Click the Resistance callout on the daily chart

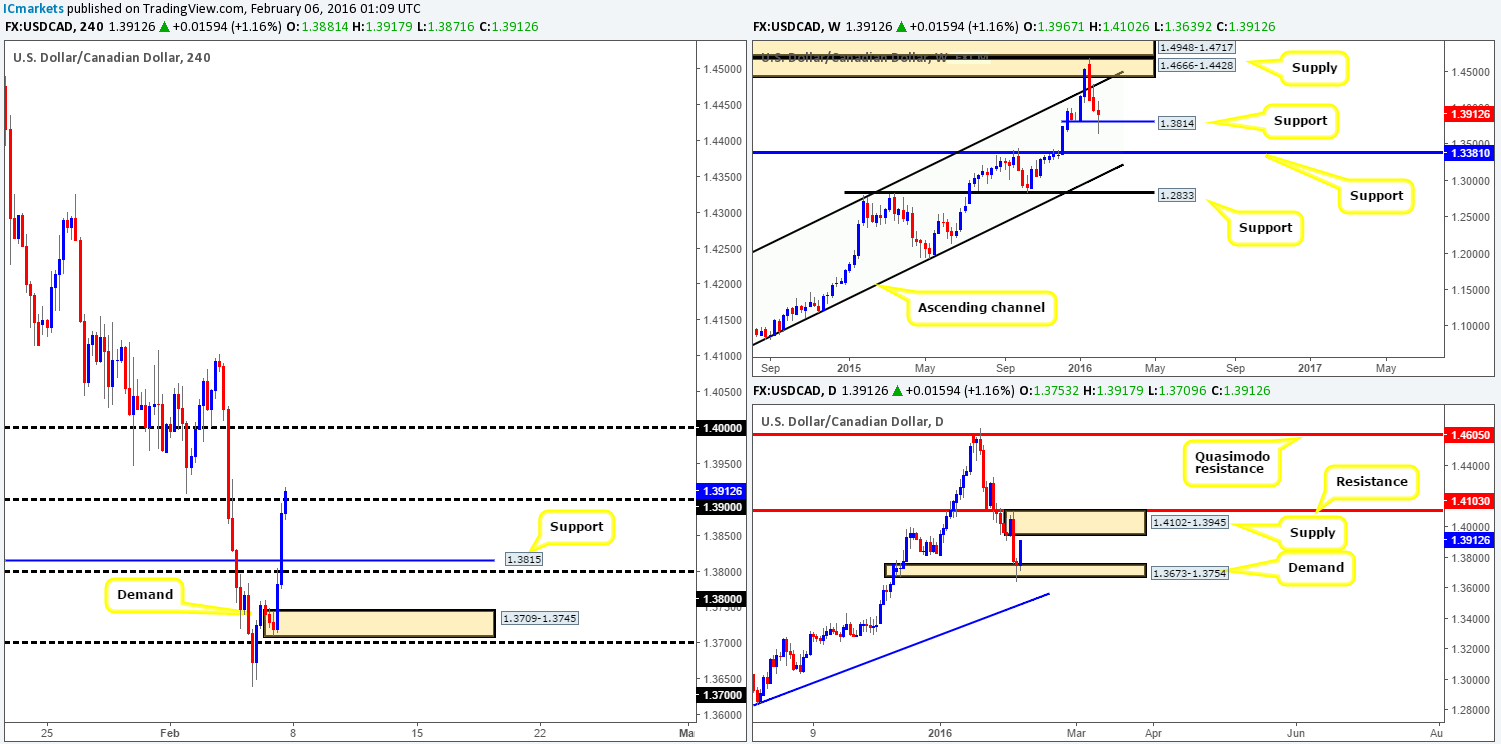click(1371, 482)
